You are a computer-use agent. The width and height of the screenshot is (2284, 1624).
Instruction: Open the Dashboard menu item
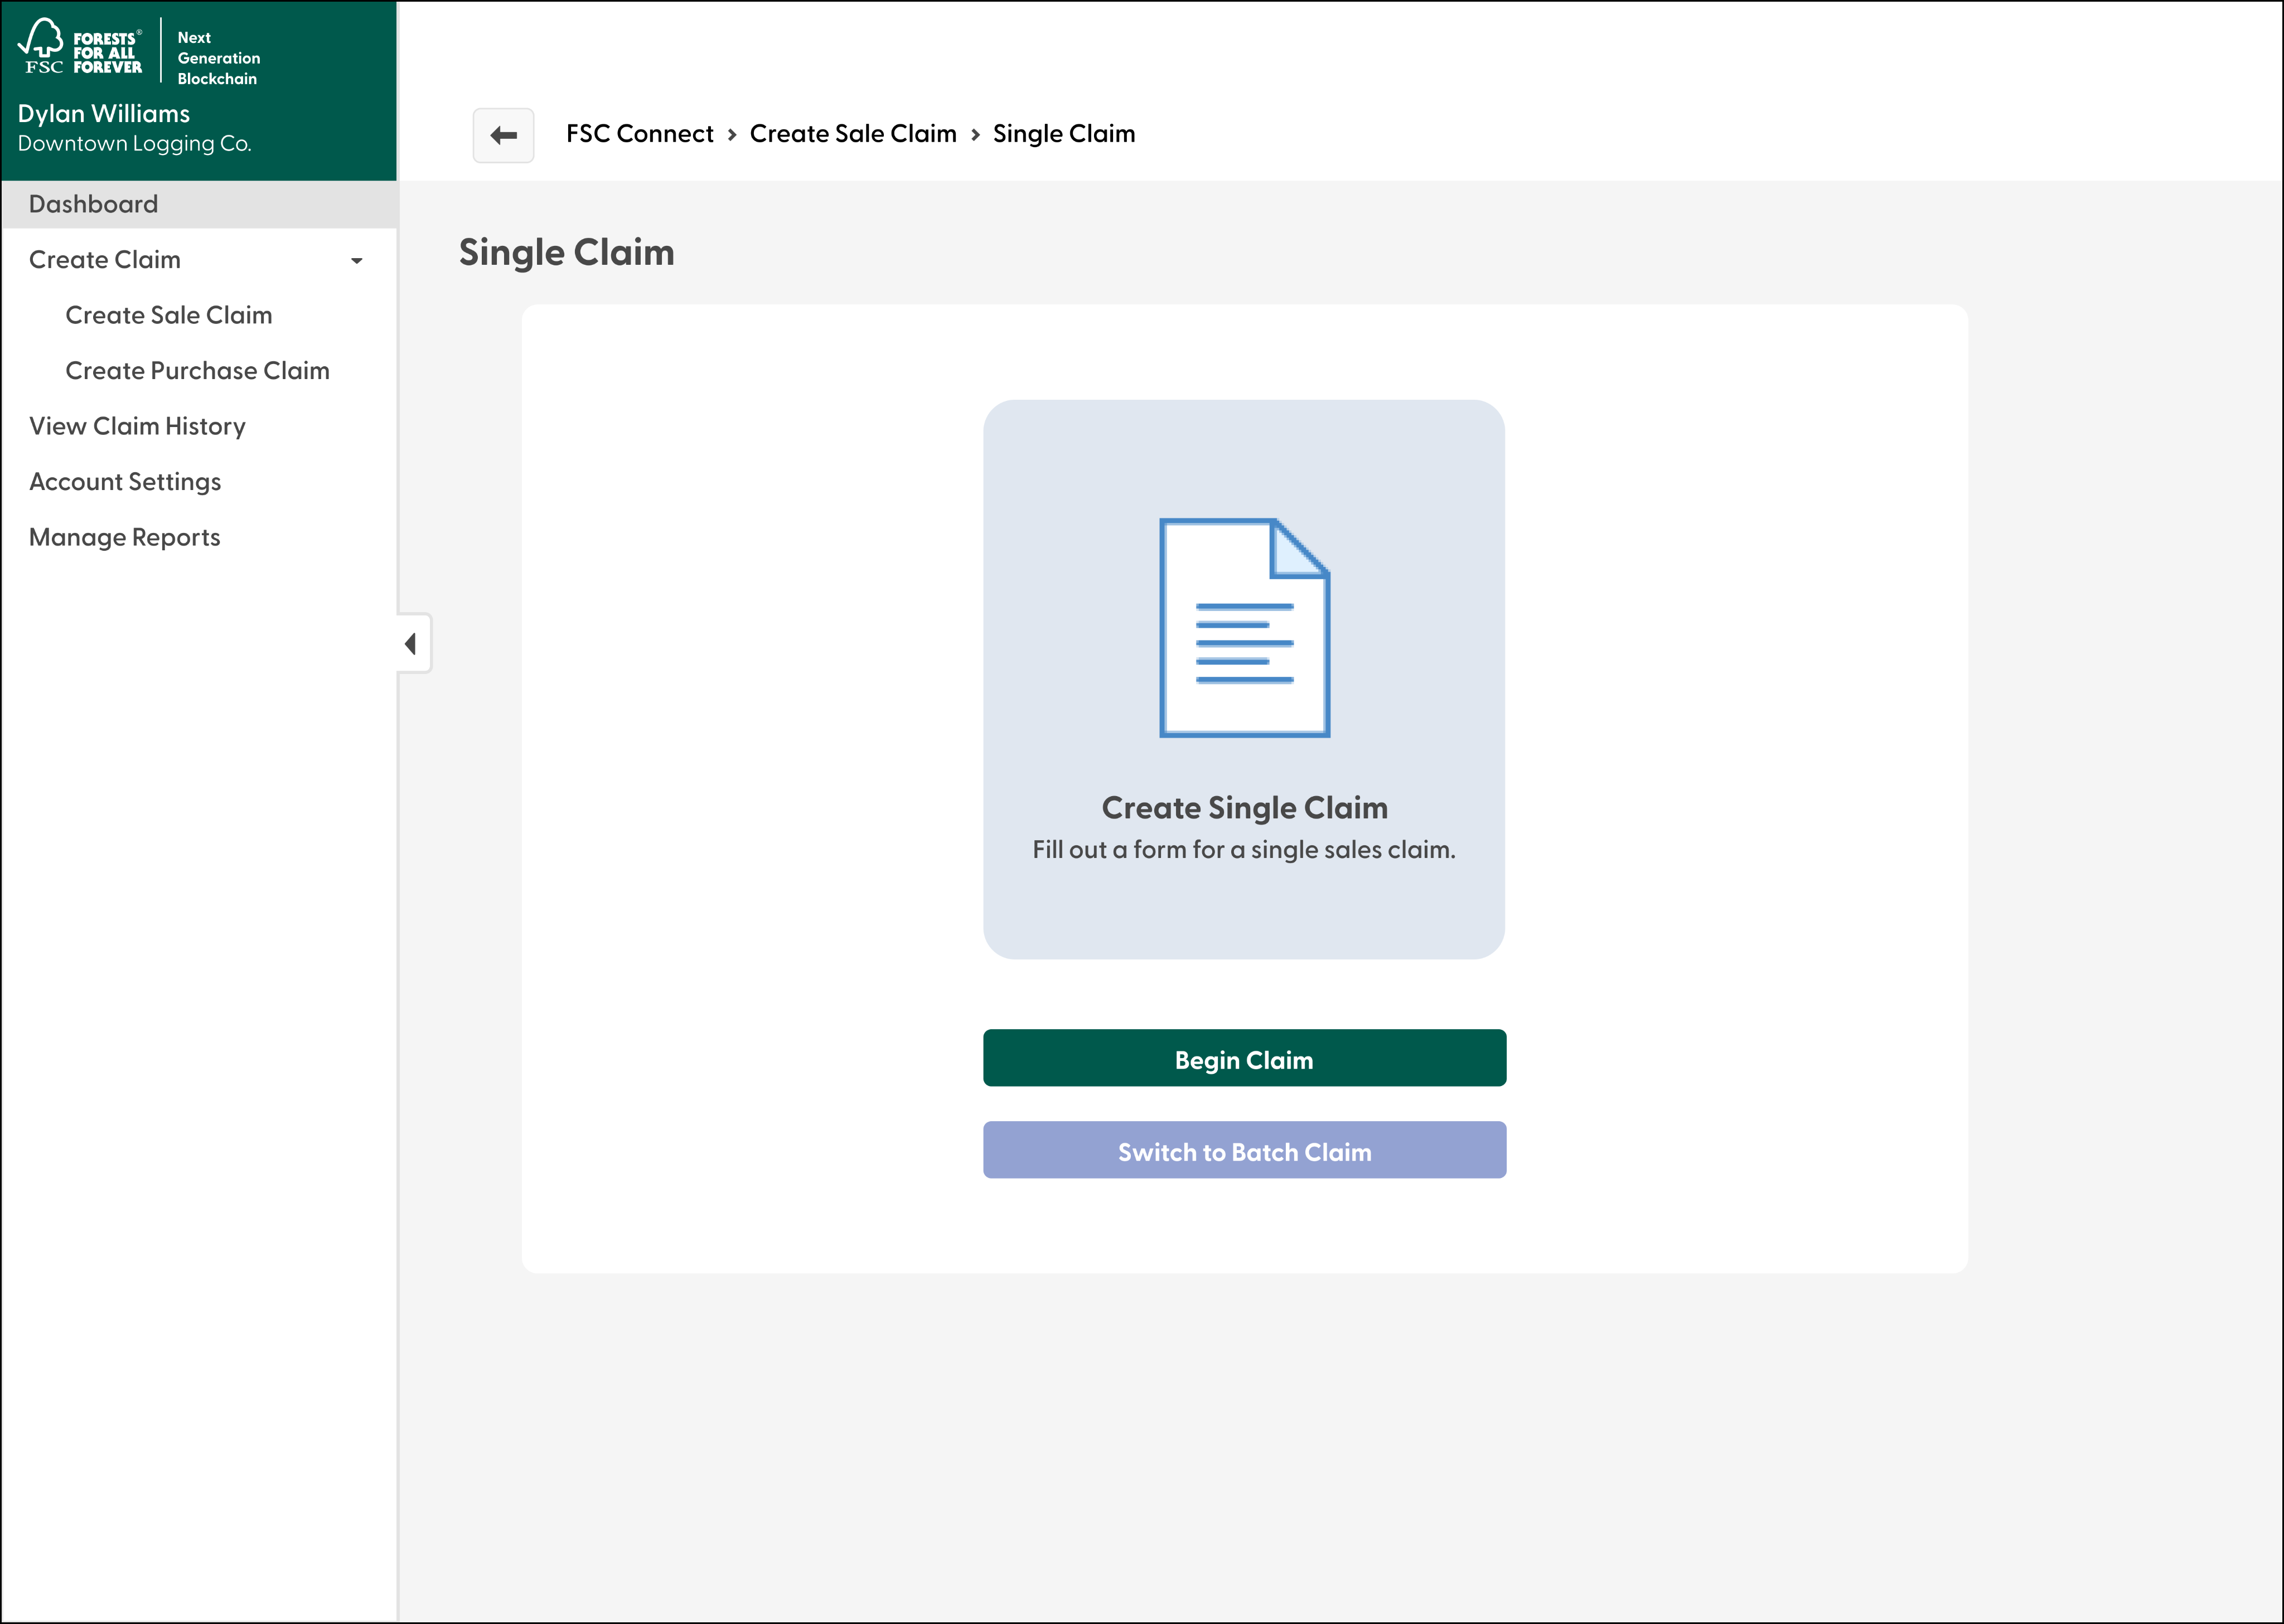coord(93,204)
